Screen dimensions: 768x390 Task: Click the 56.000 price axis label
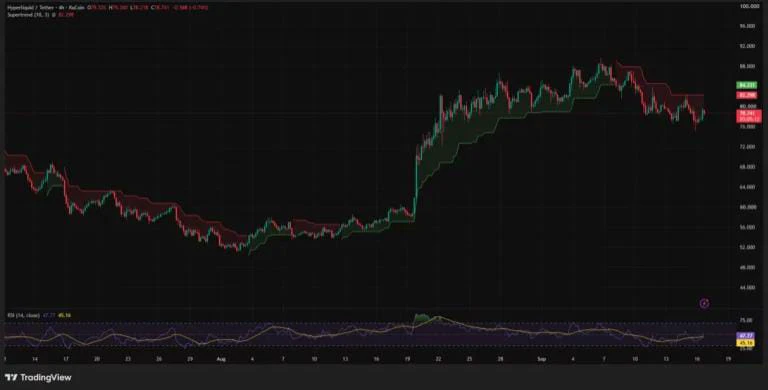coord(748,227)
